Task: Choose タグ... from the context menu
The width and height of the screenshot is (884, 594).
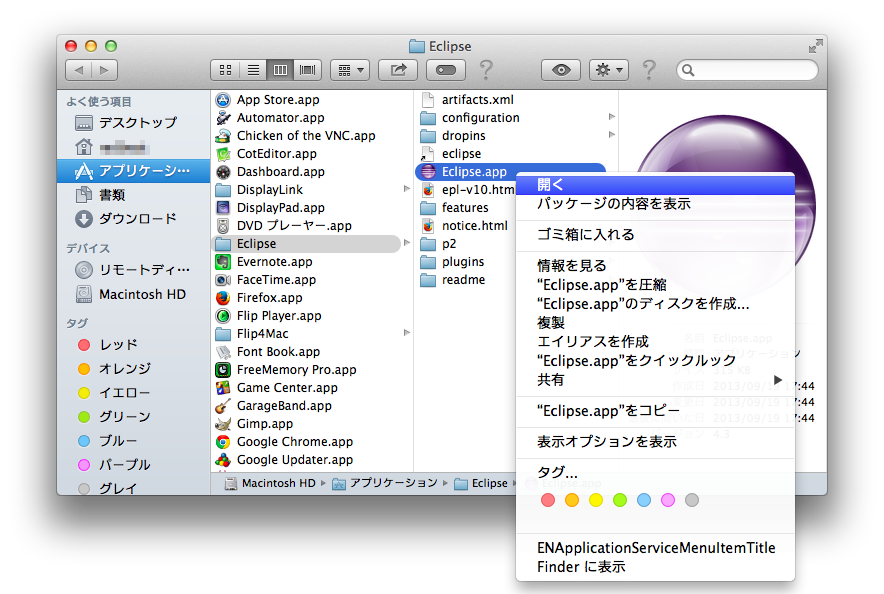Action: click(656, 472)
